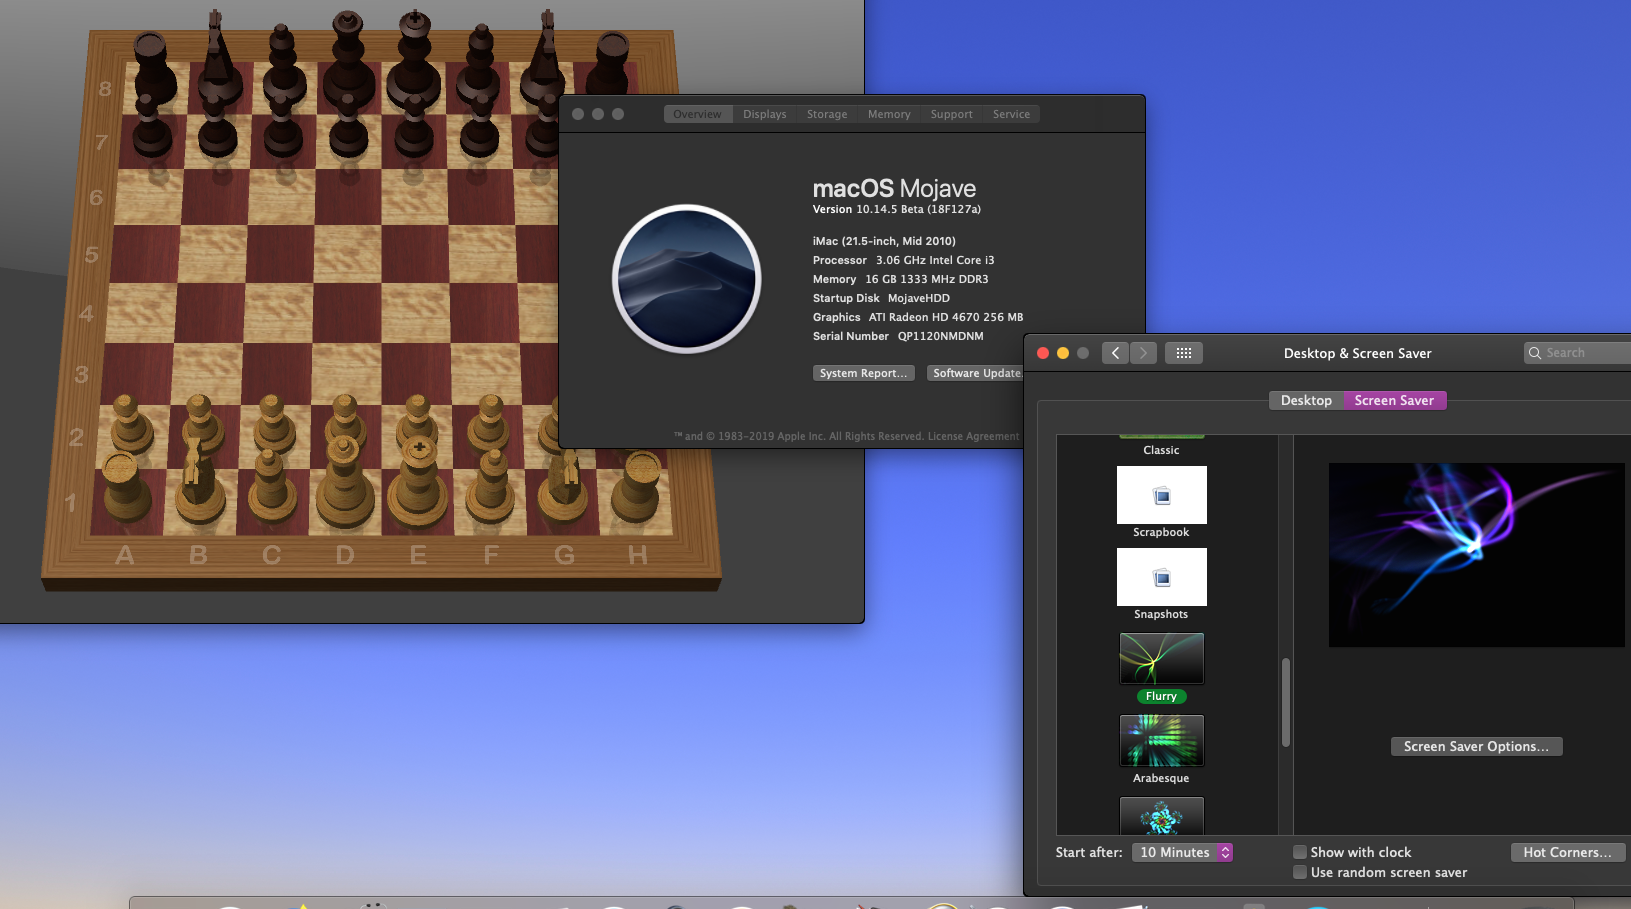Click the Search field in Desktop & Screen Saver
The width and height of the screenshot is (1631, 909).
click(1578, 353)
